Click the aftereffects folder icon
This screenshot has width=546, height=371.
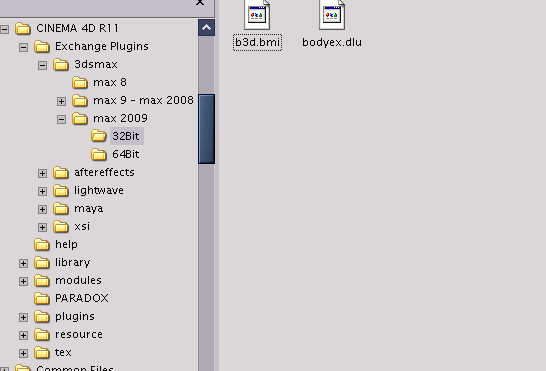pos(61,173)
